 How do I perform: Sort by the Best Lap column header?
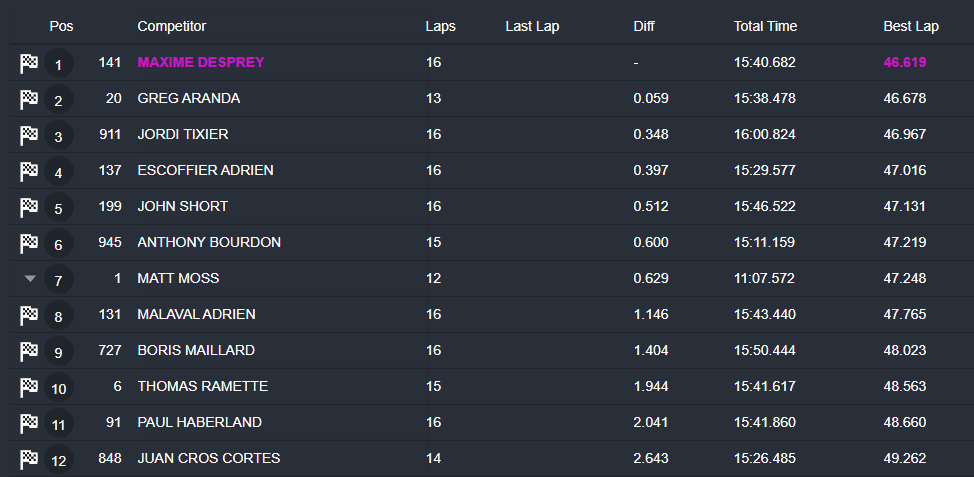tap(910, 26)
